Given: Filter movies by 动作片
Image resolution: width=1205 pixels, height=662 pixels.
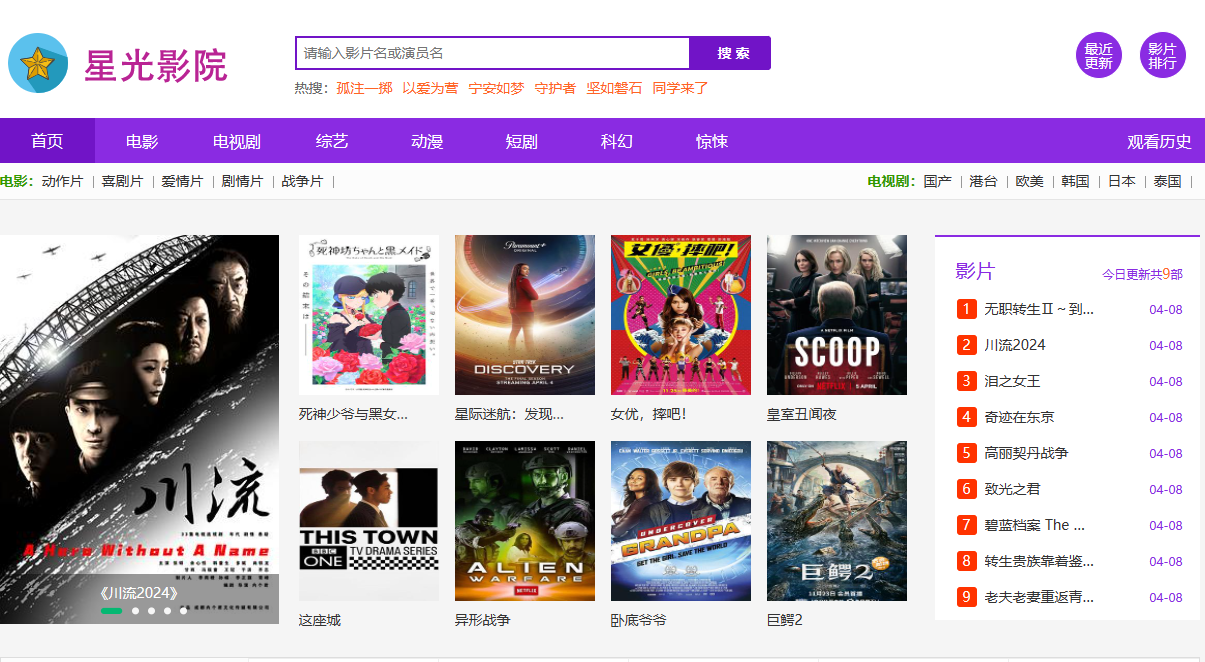Looking at the screenshot, I should point(63,181).
